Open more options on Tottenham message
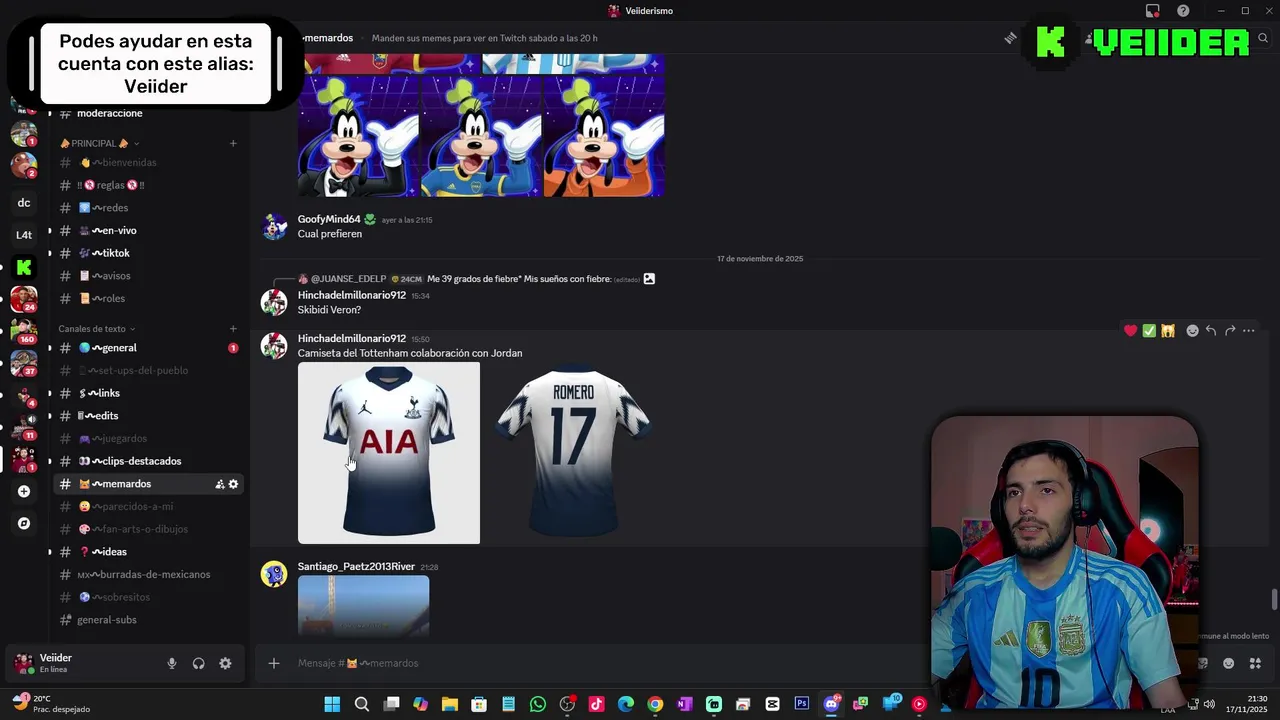The image size is (1280, 720). tap(1249, 331)
